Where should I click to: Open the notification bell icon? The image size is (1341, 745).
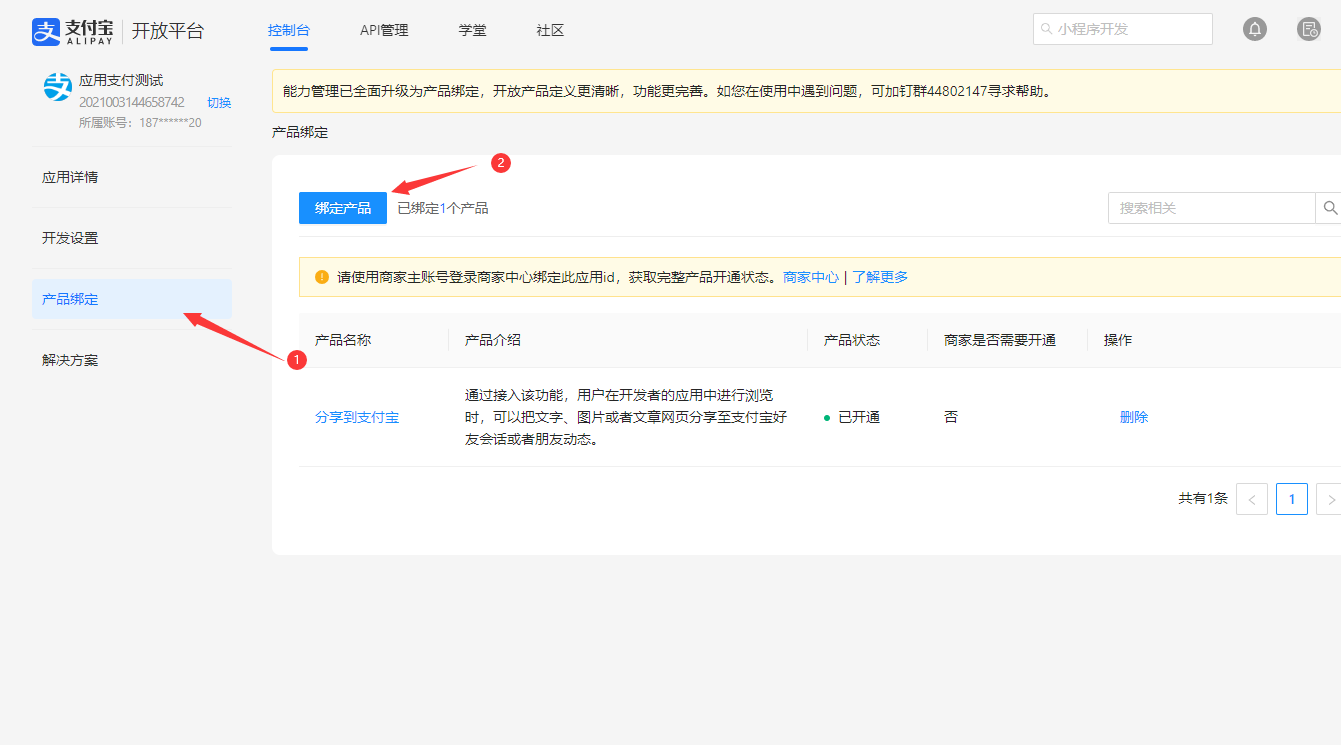(1254, 29)
